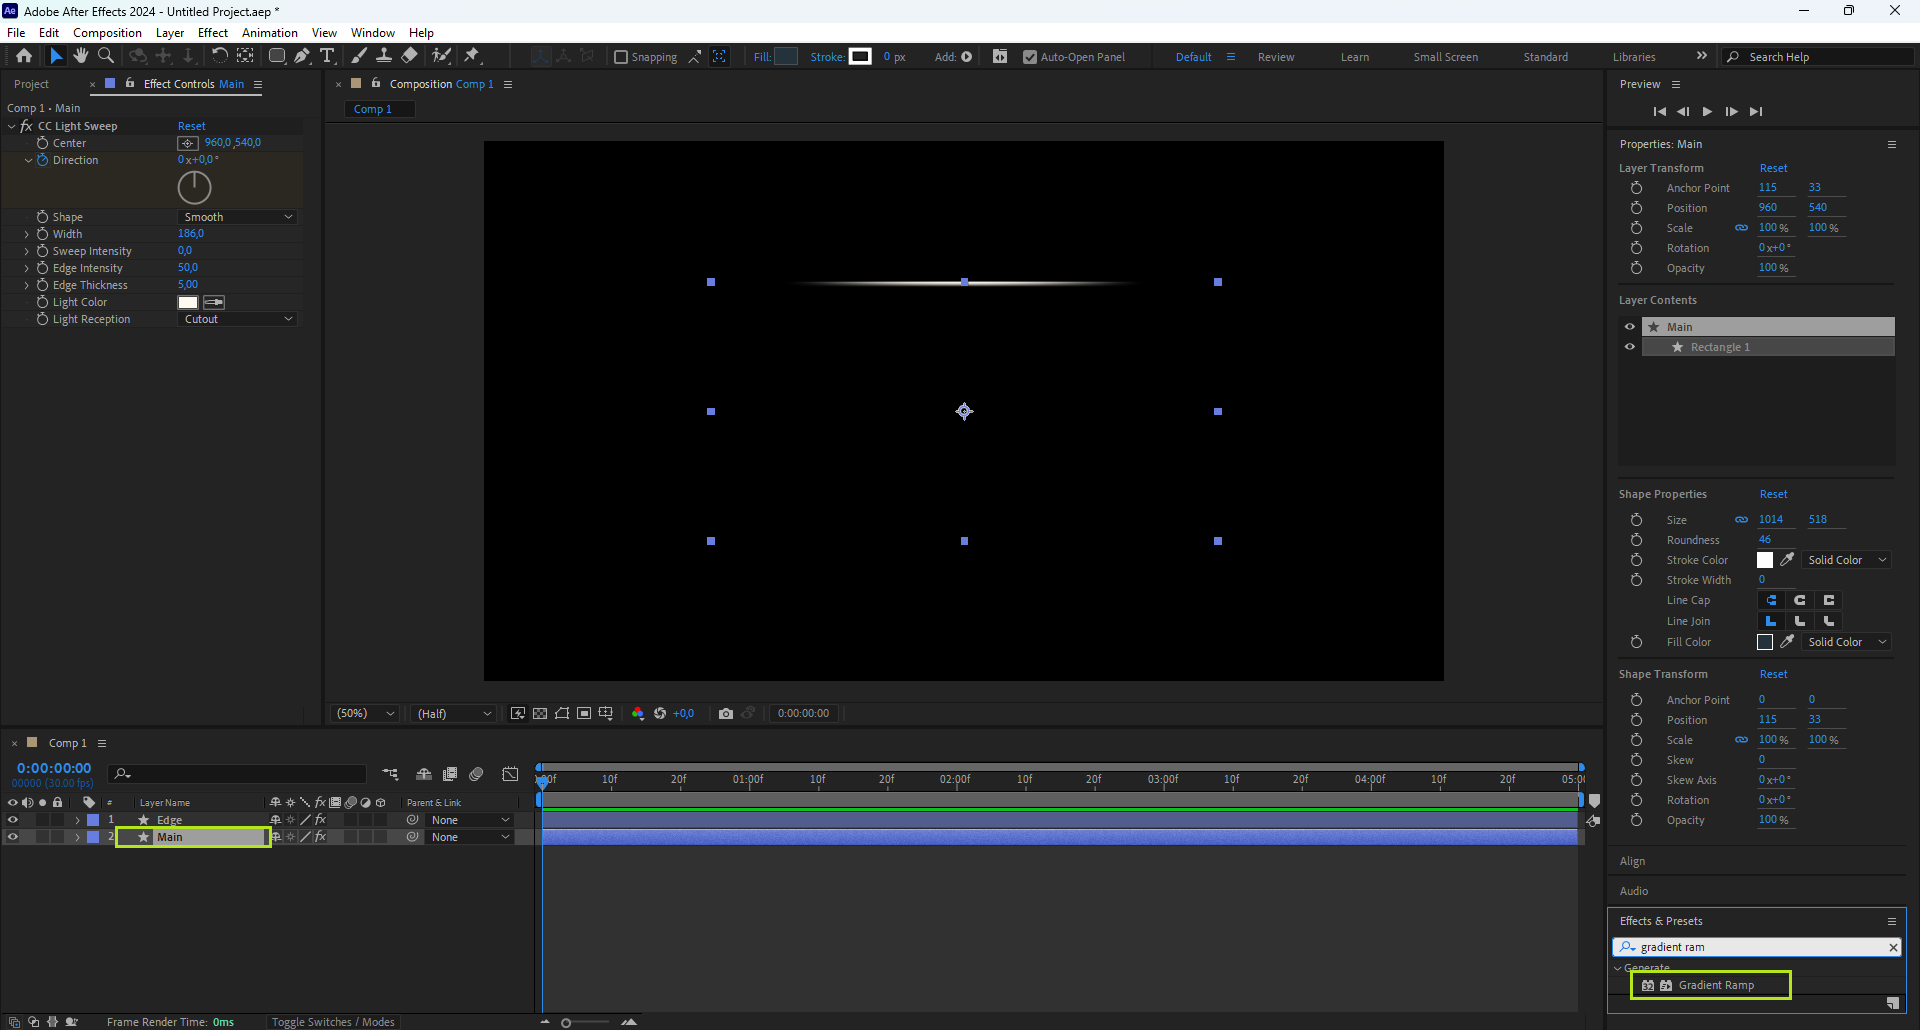
Task: Click Toggle Switches / Modes button
Action: 333,1022
